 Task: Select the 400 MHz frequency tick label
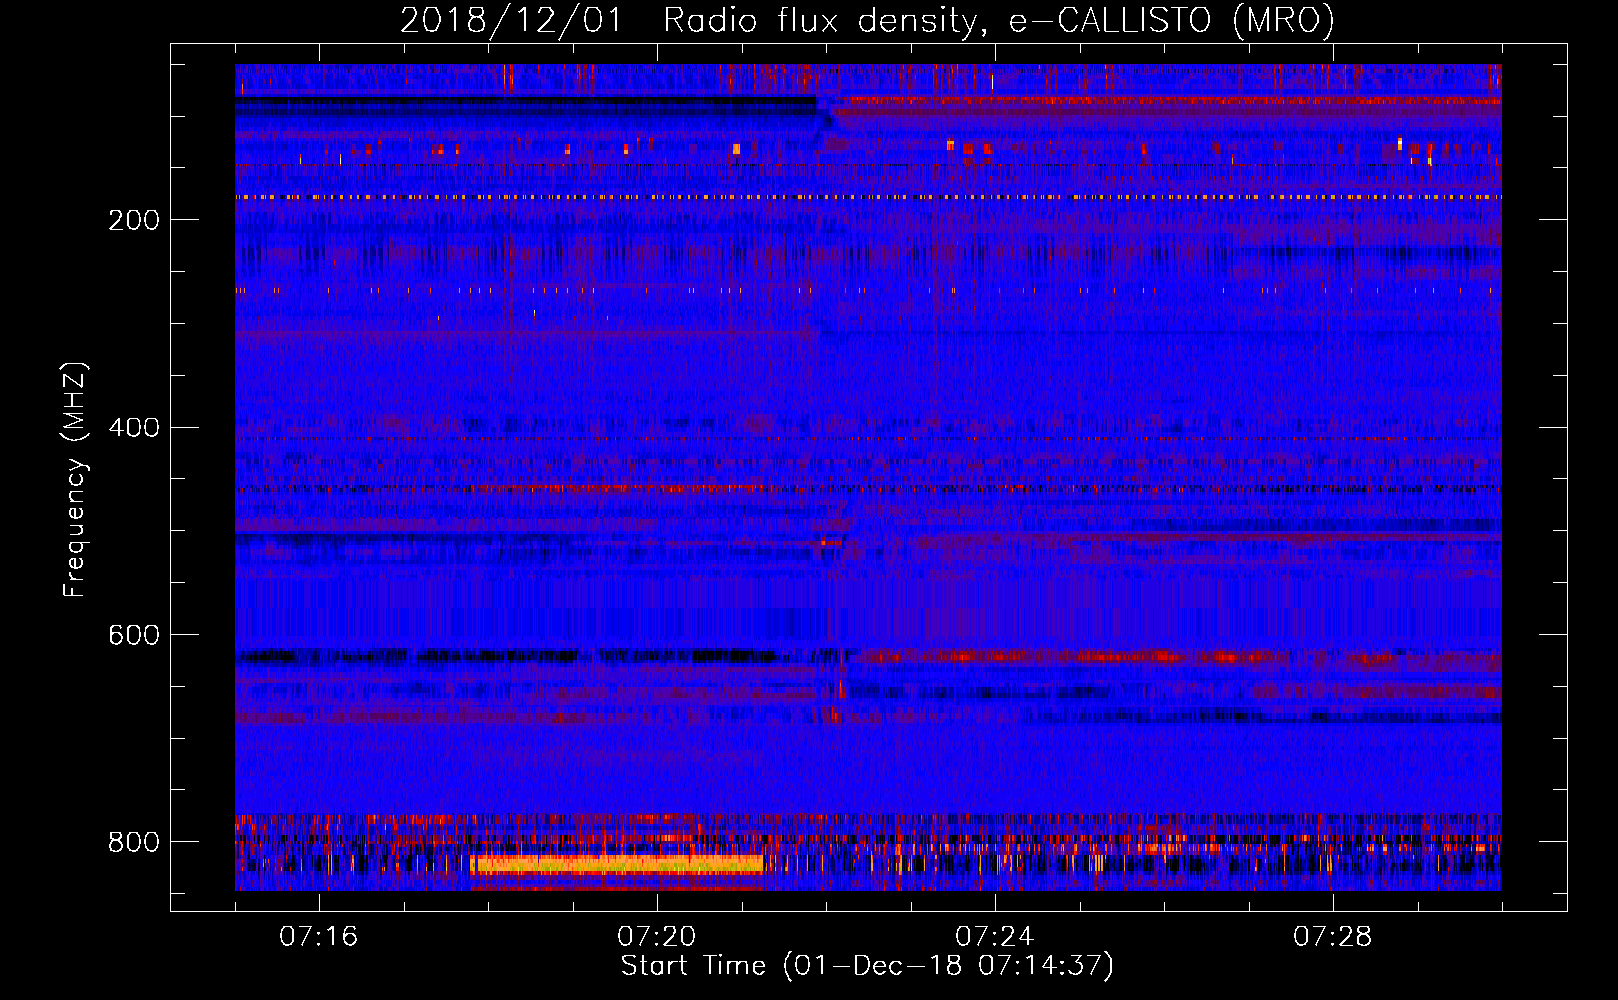133,428
